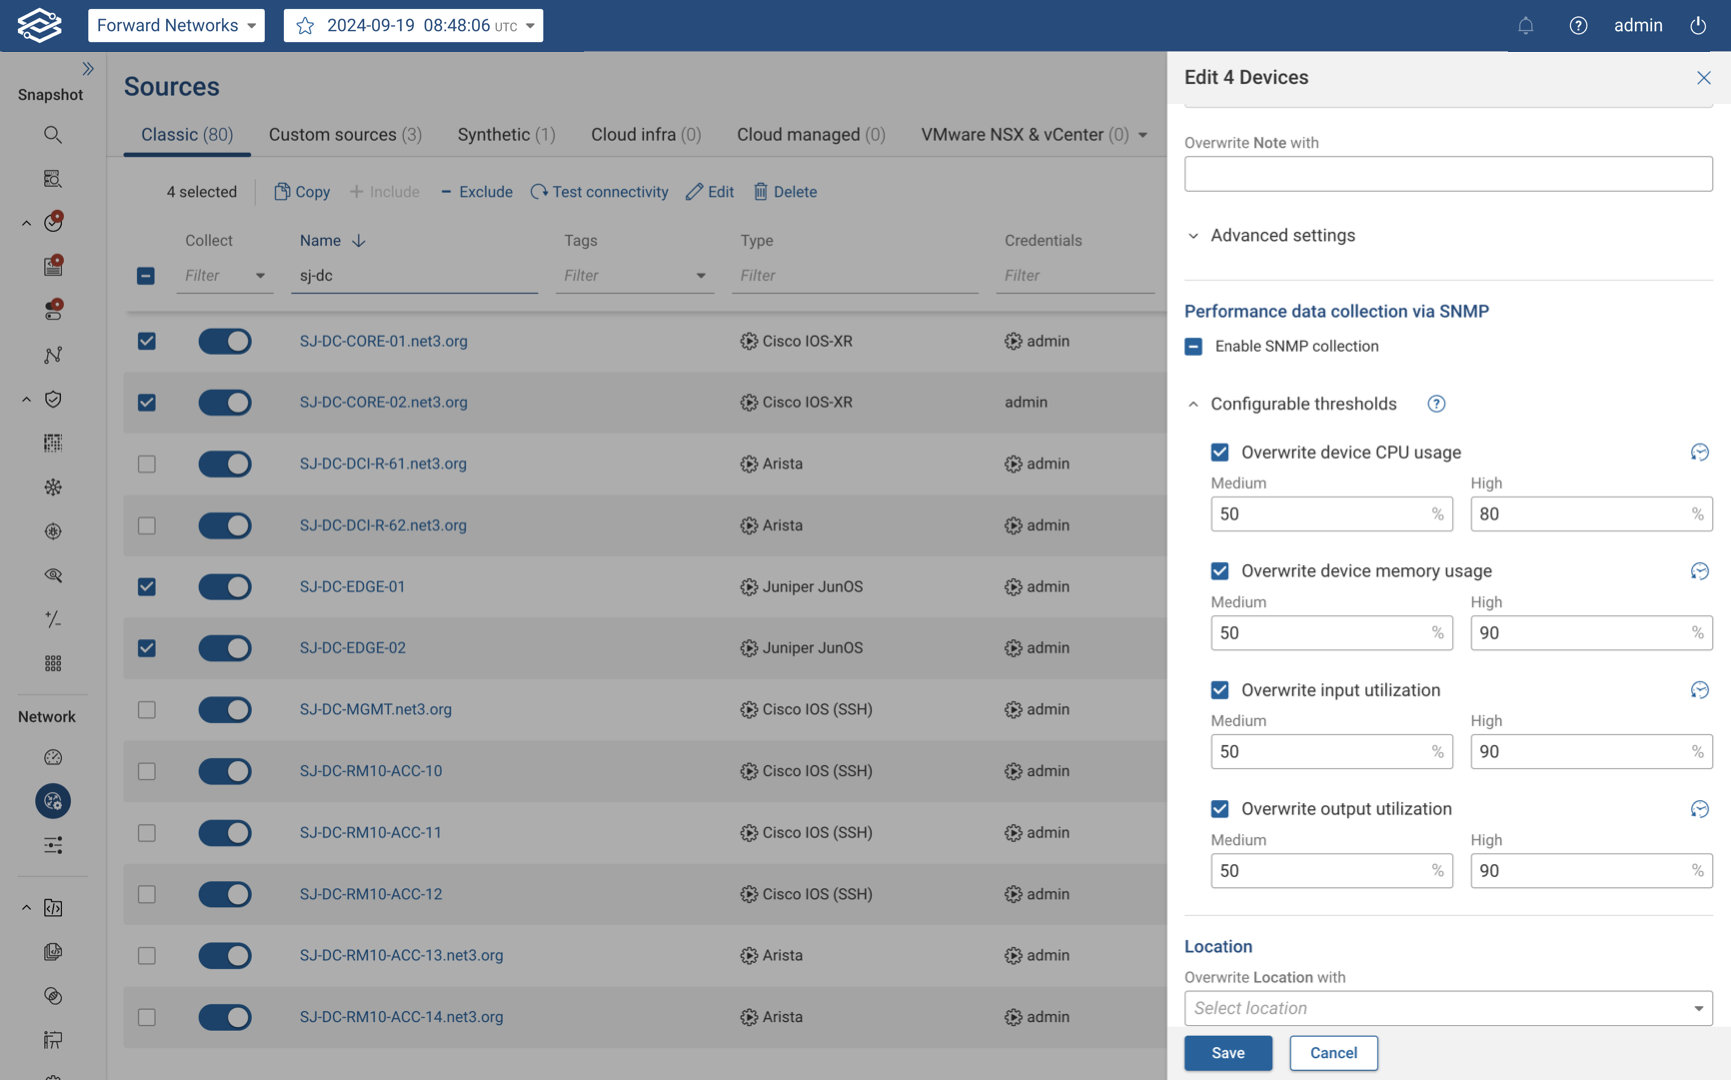
Task: Uncheck Overwrite device memory usage
Action: point(1219,570)
